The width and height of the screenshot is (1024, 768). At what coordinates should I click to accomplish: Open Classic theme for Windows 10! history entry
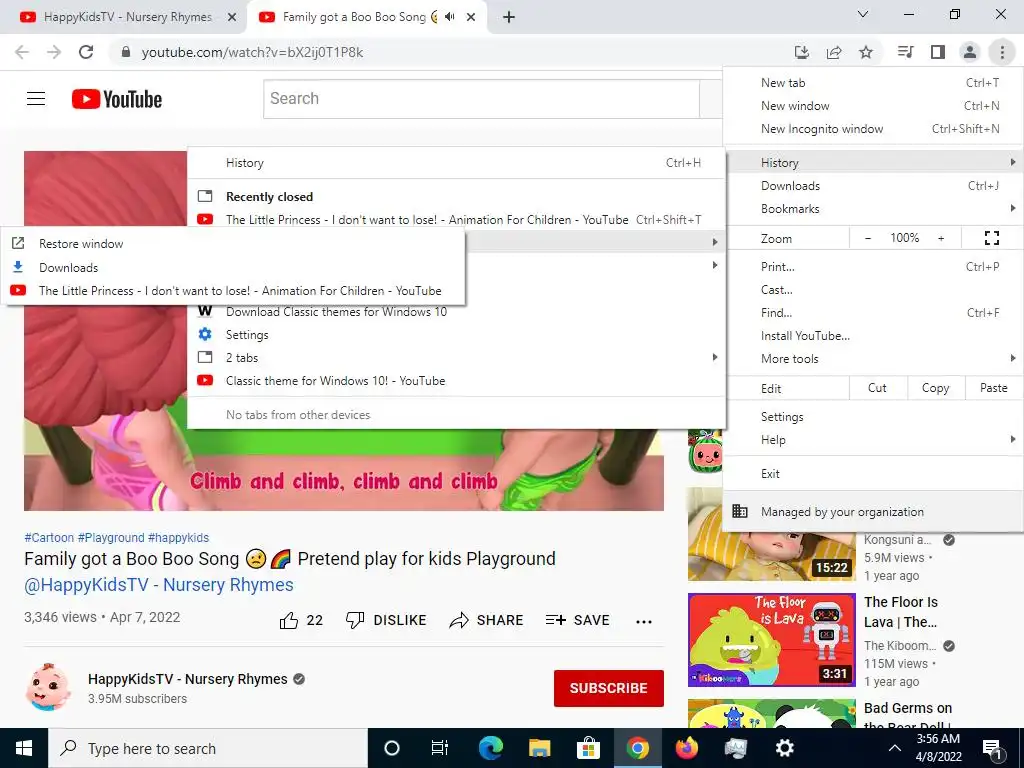click(456, 381)
